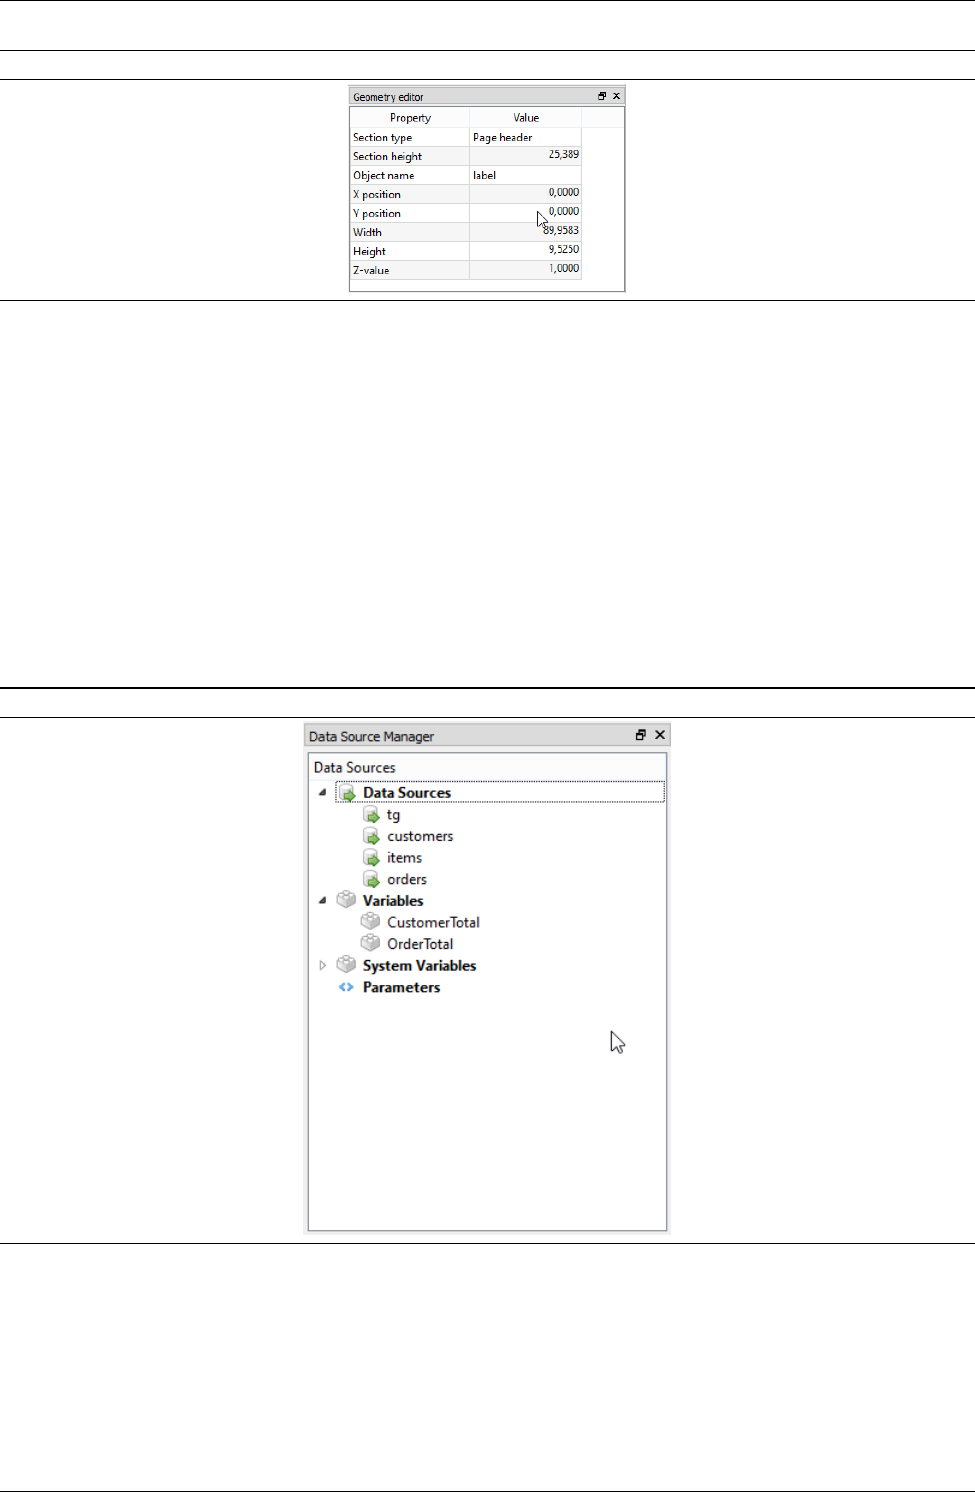975x1492 pixels.
Task: Expand the System Variables tree node
Action: coord(322,966)
